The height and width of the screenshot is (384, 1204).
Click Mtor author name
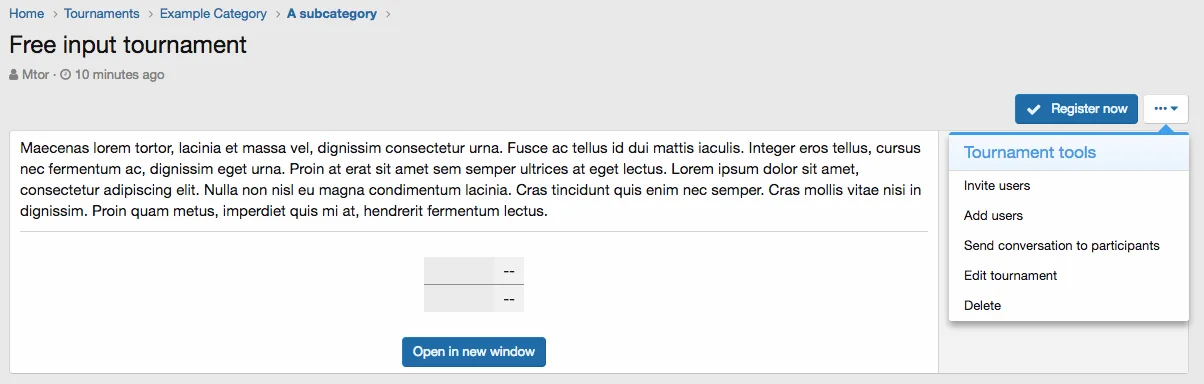pyautogui.click(x=36, y=75)
